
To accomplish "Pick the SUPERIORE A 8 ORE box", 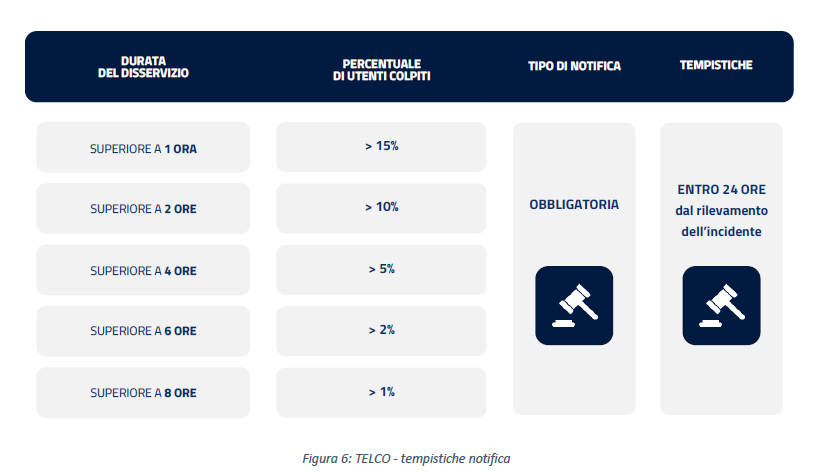I will coord(143,393).
